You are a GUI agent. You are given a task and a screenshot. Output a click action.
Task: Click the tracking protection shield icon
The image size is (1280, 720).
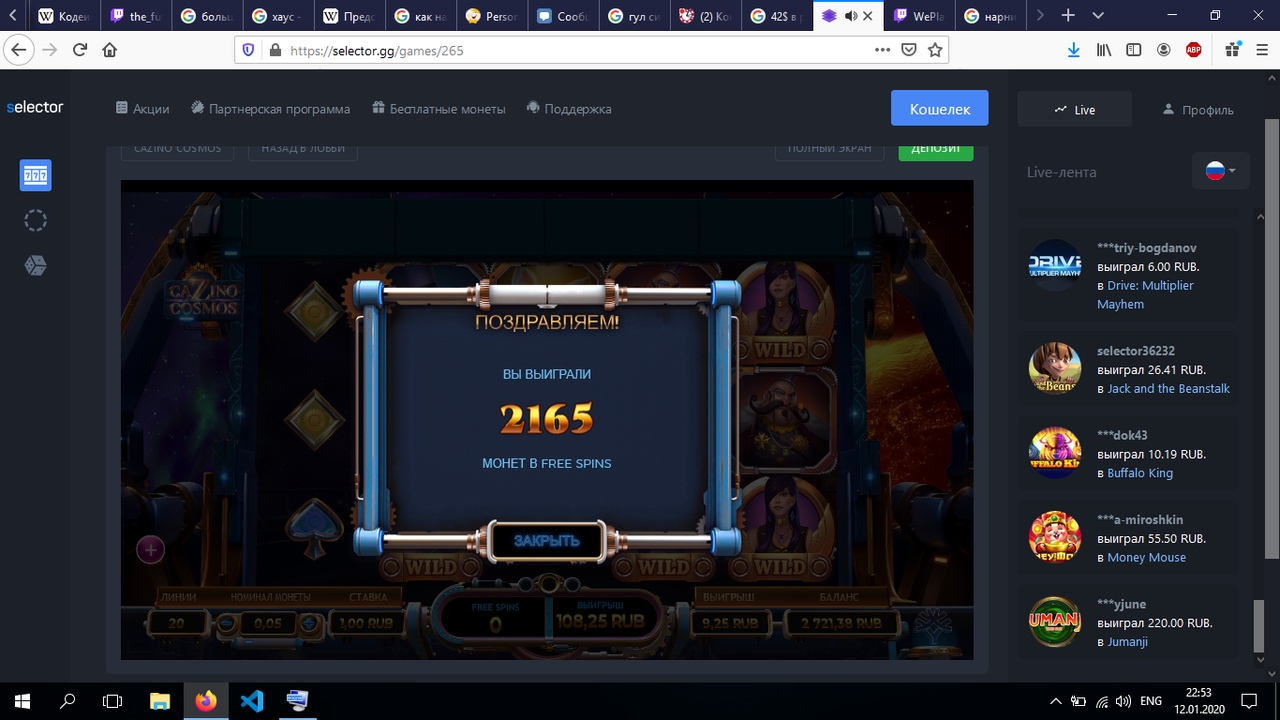click(x=248, y=50)
